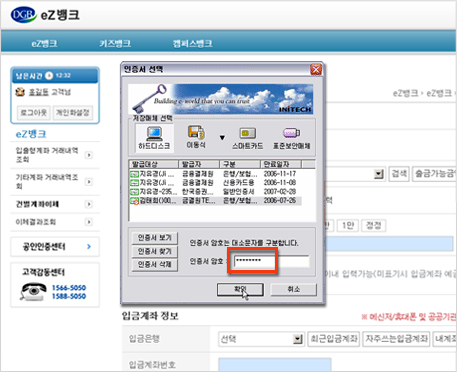Viewport: 457px width, 372px height.
Task: Click the 로그아웃 button
Action: [x=33, y=113]
